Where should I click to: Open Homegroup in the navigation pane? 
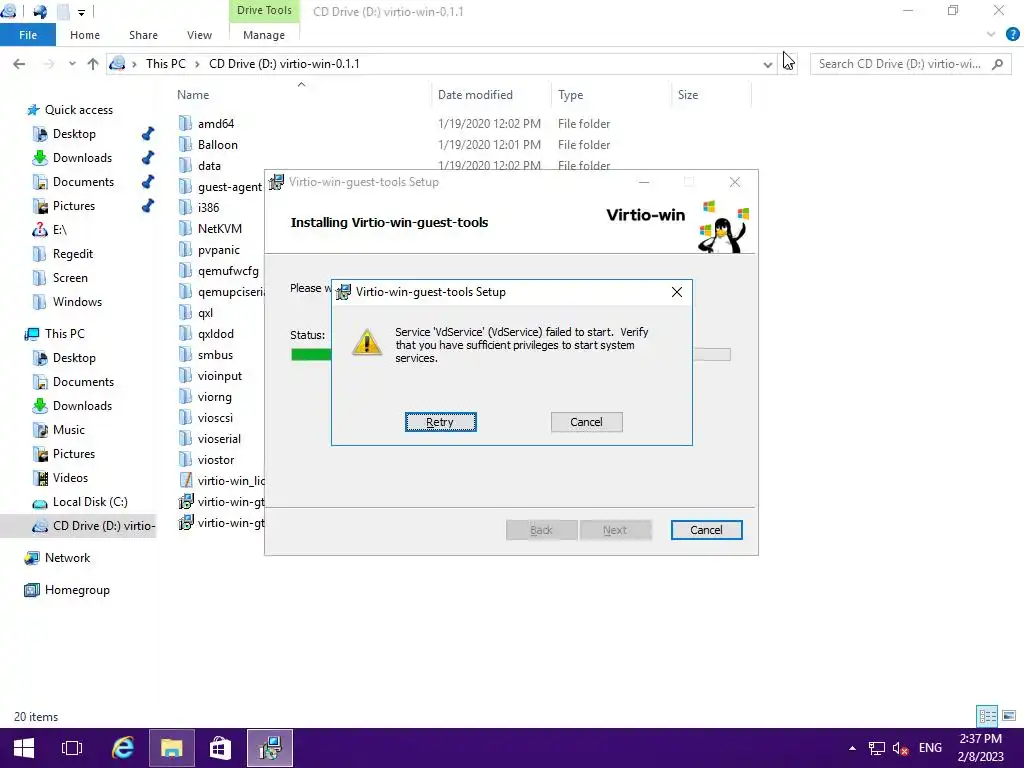click(x=77, y=590)
